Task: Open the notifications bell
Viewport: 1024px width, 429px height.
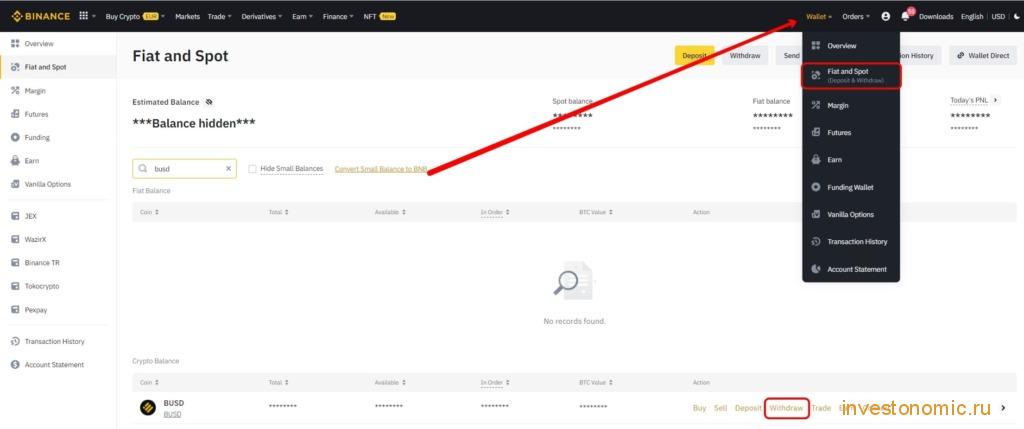Action: [x=905, y=16]
